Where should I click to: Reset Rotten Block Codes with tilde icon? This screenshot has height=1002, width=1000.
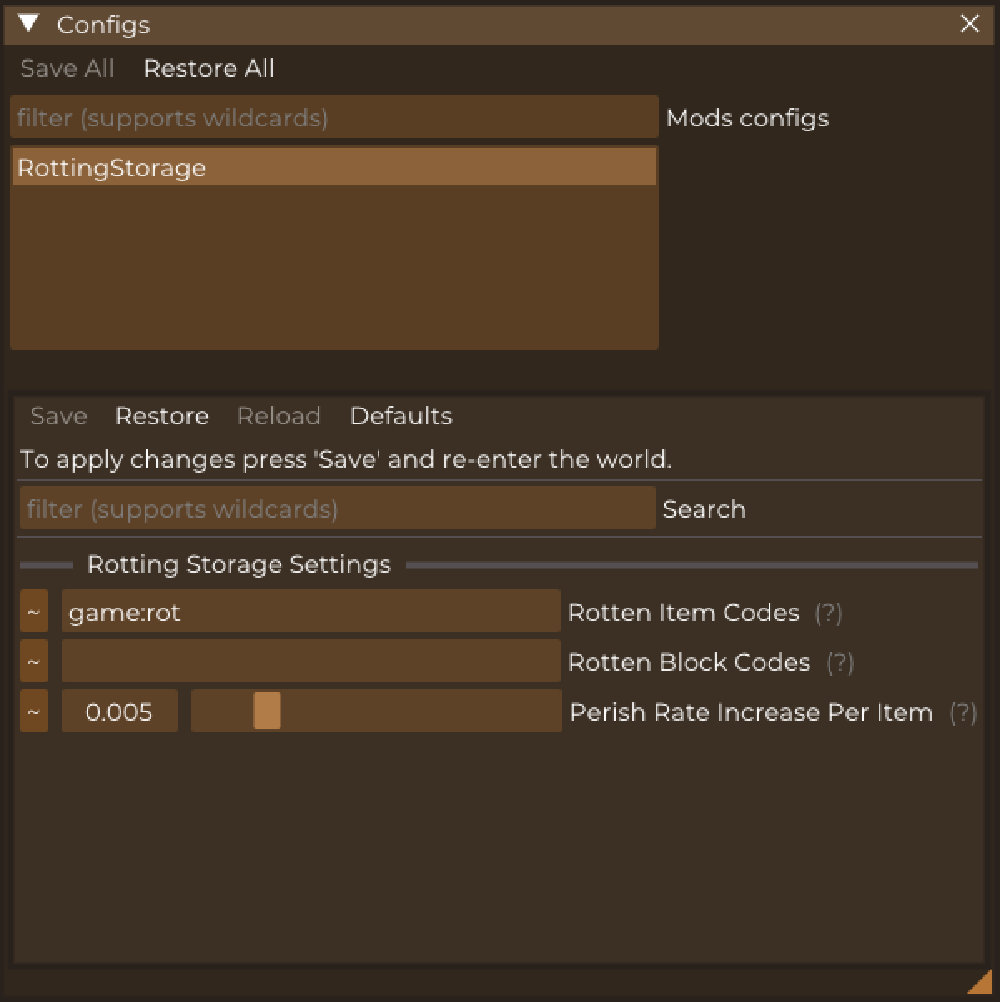(34, 662)
